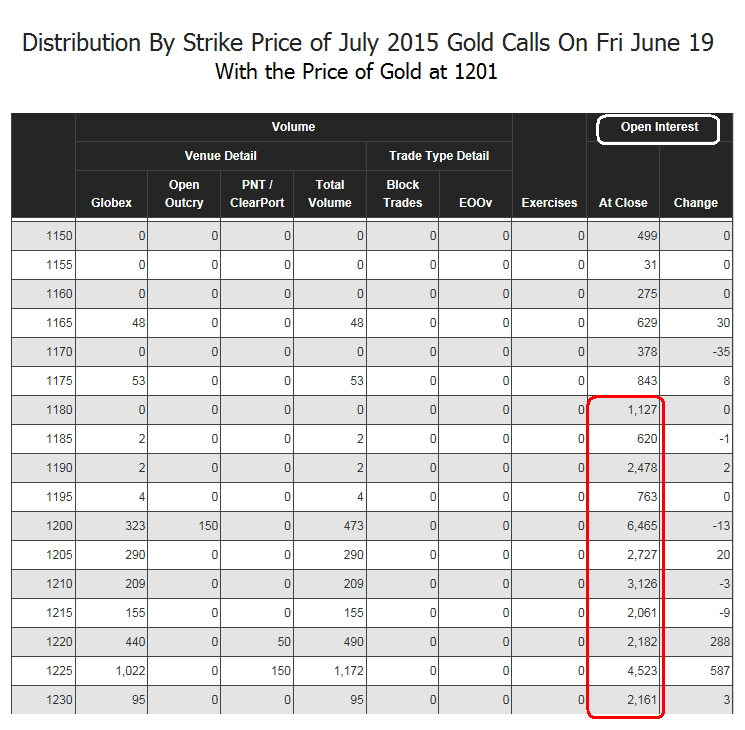
Task: Click the chart title mentioning July 2015 Gold Calls
Action: pos(367,44)
